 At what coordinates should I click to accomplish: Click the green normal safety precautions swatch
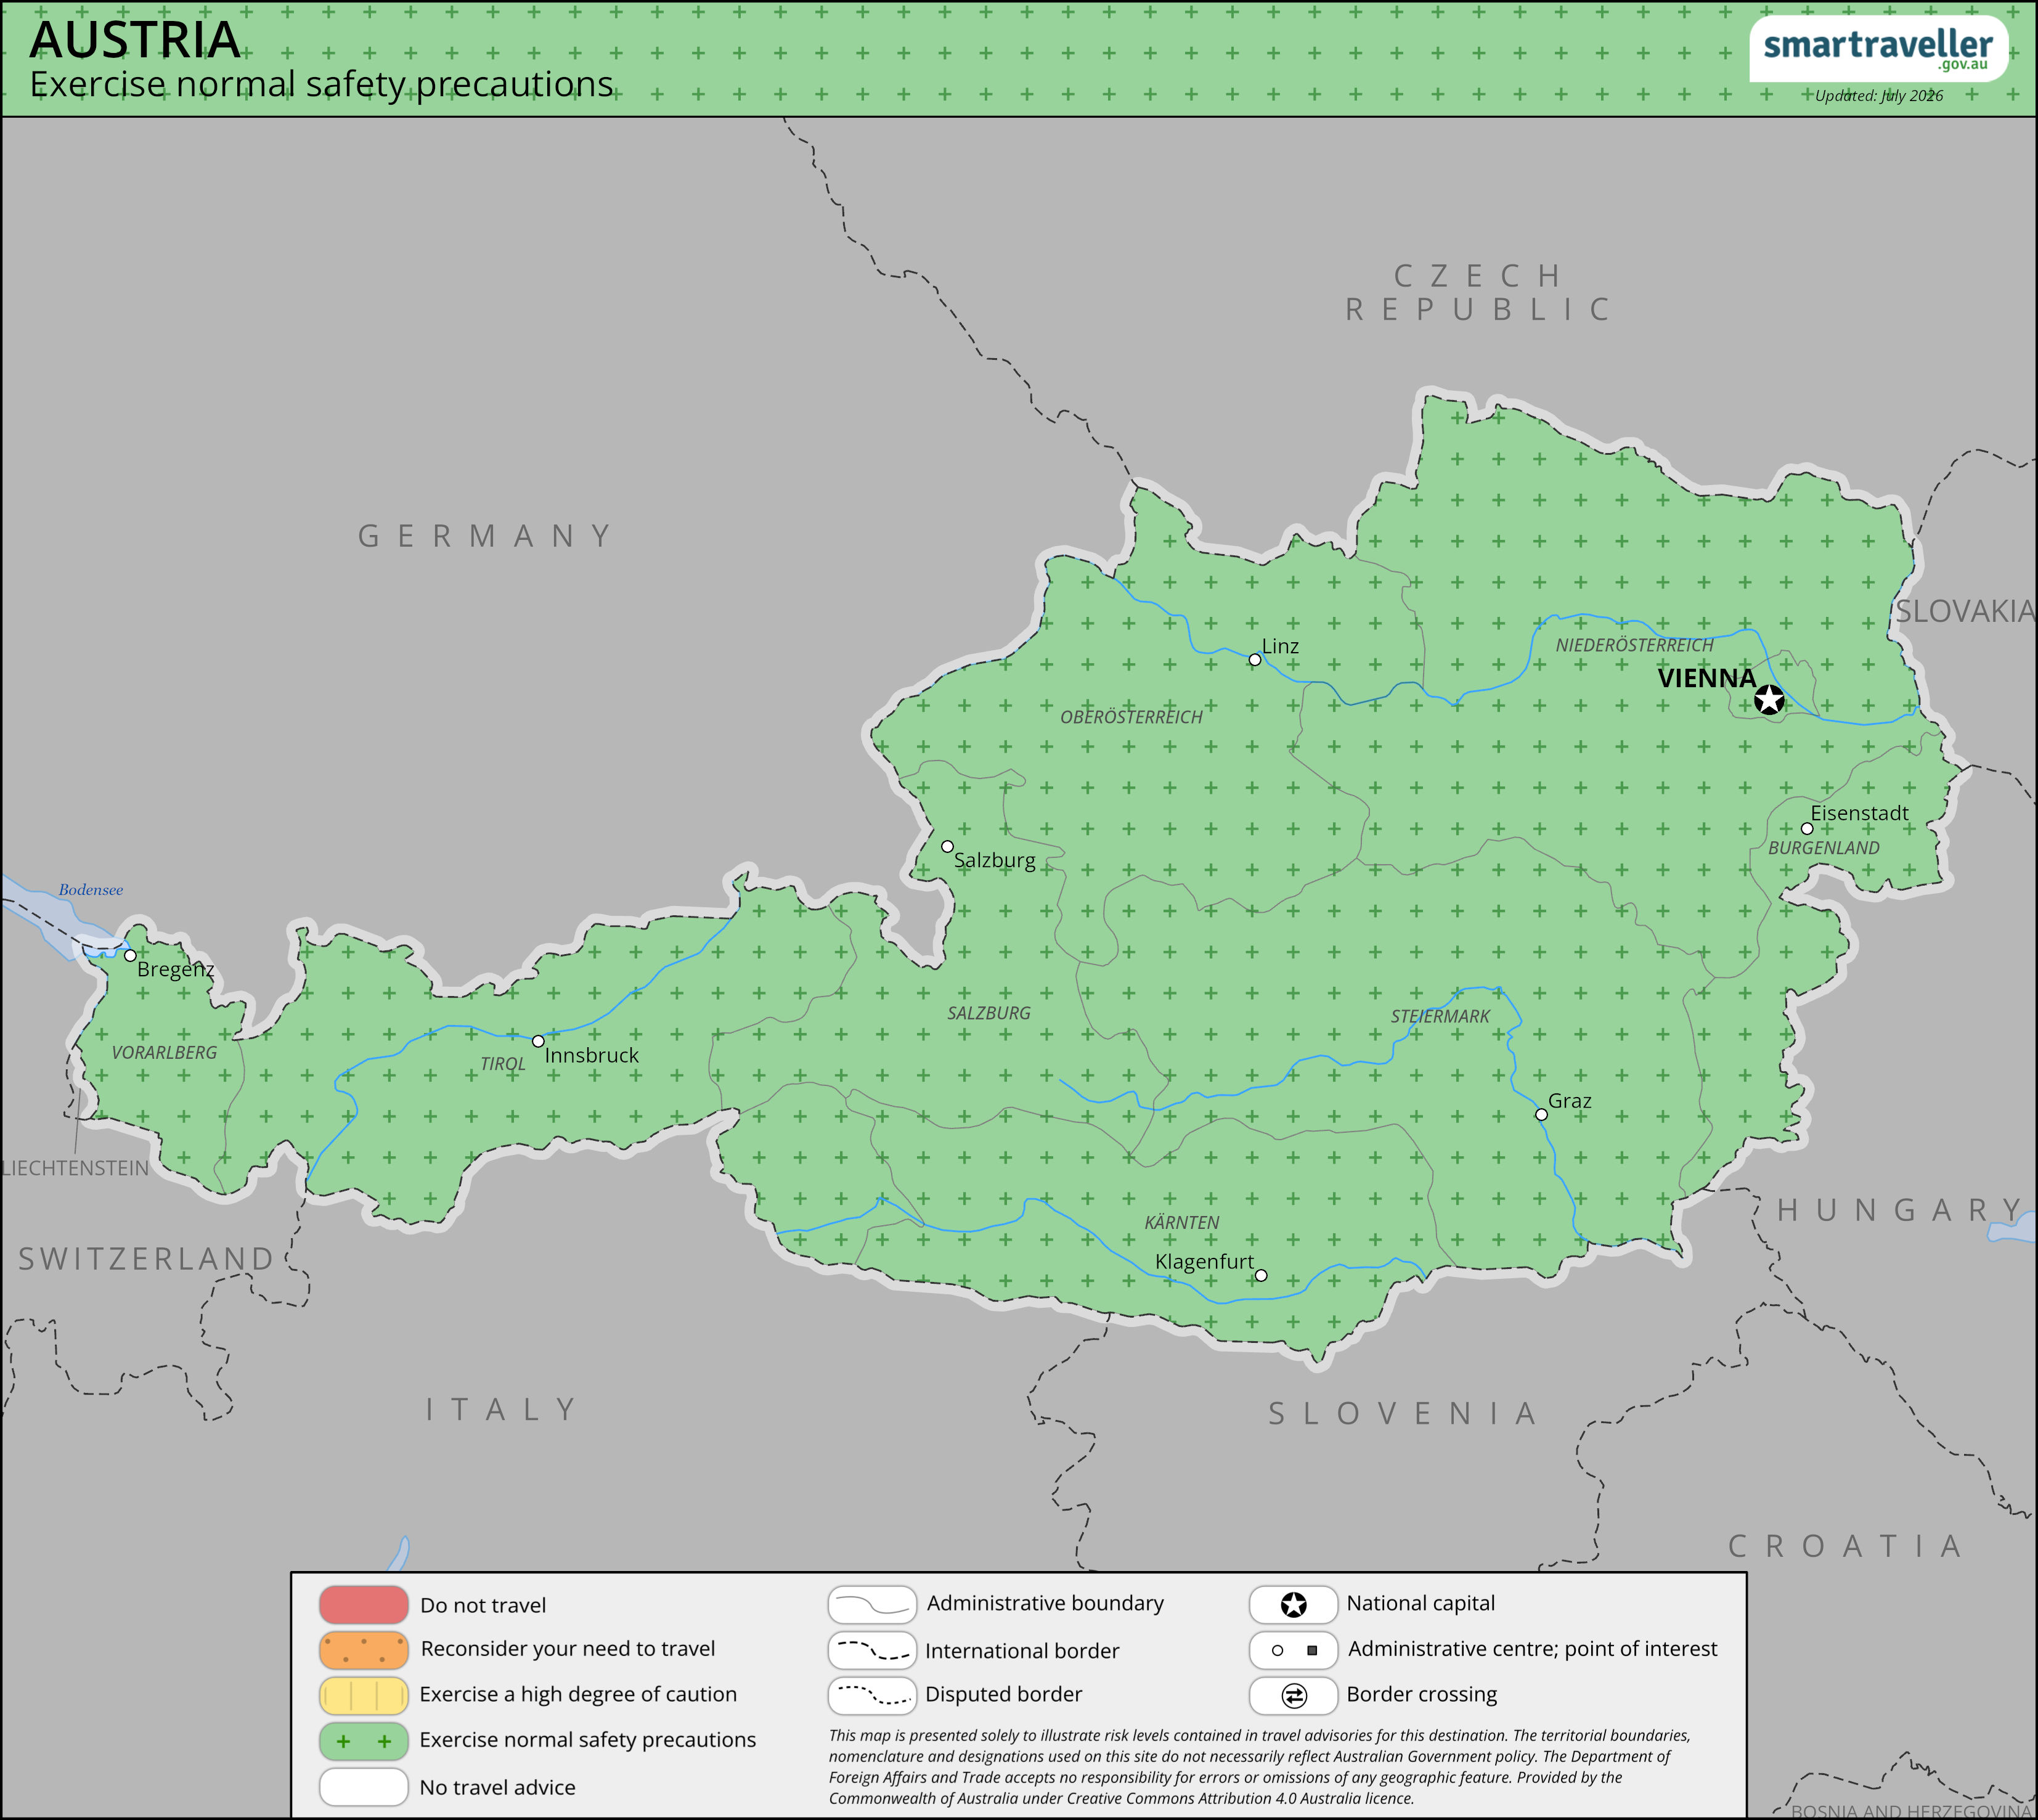(364, 1741)
